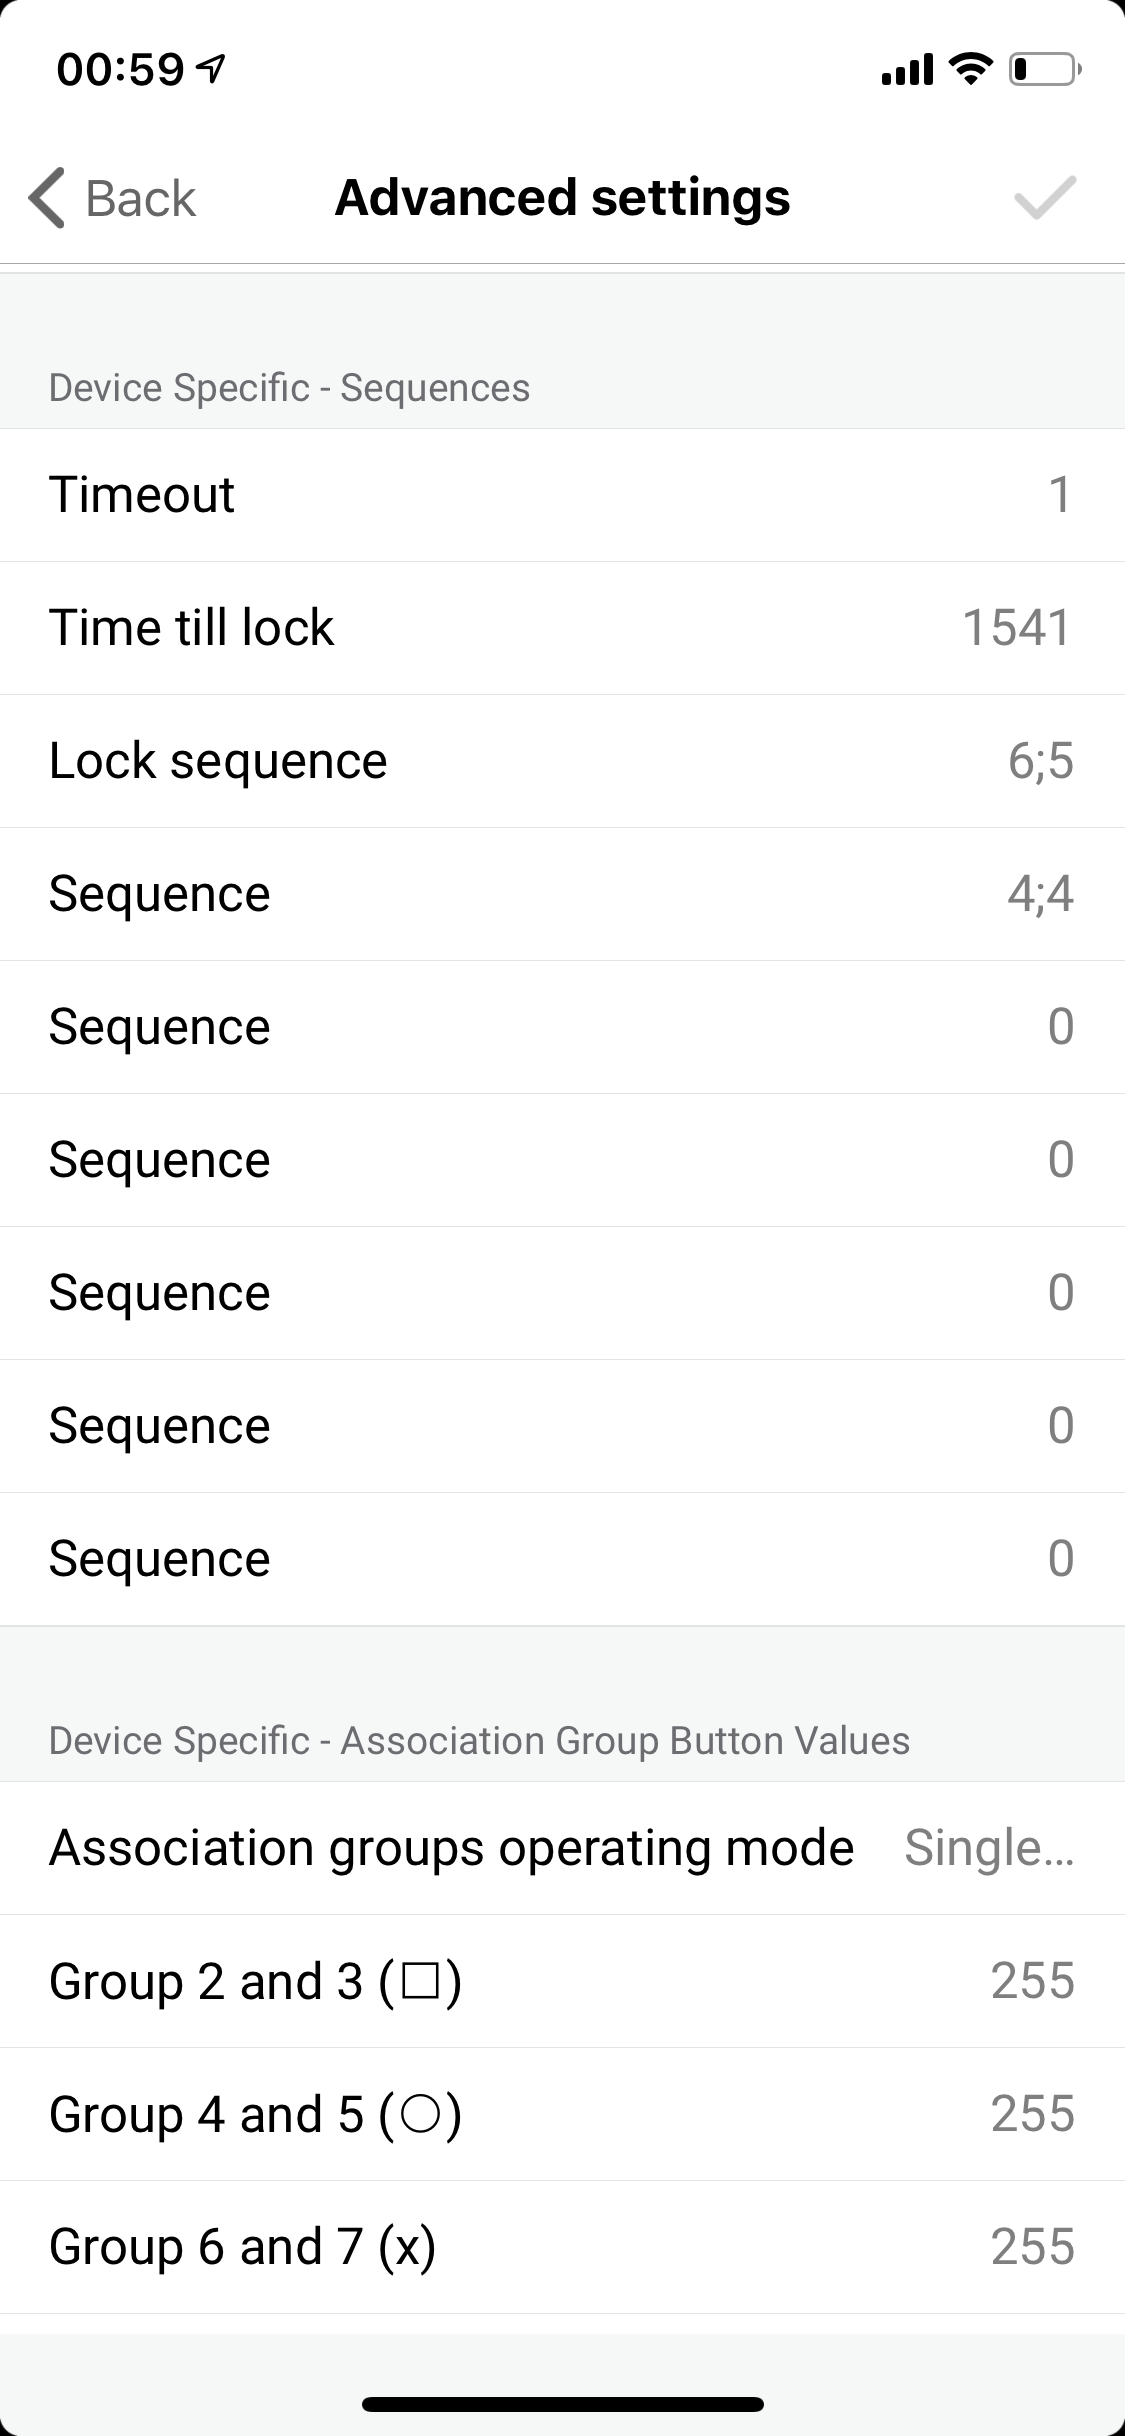Change Group 4 and 5 circle value
The height and width of the screenshot is (2436, 1125).
point(1032,2114)
